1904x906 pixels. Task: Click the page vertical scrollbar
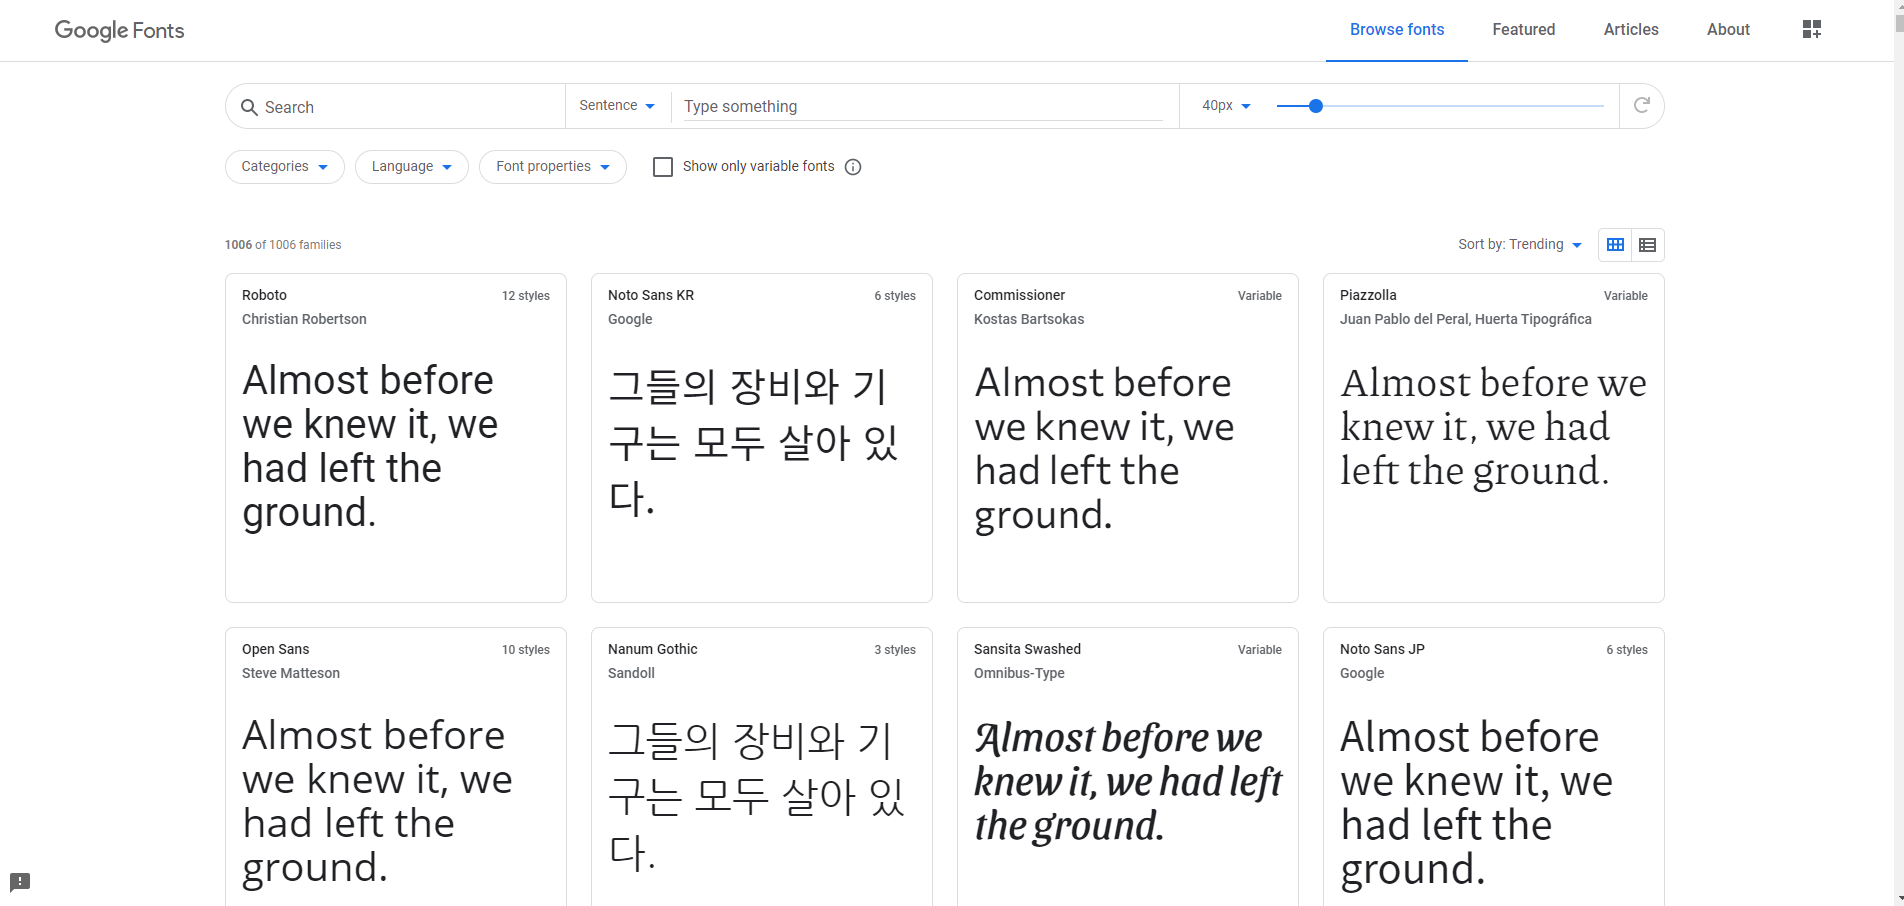pos(1898,453)
